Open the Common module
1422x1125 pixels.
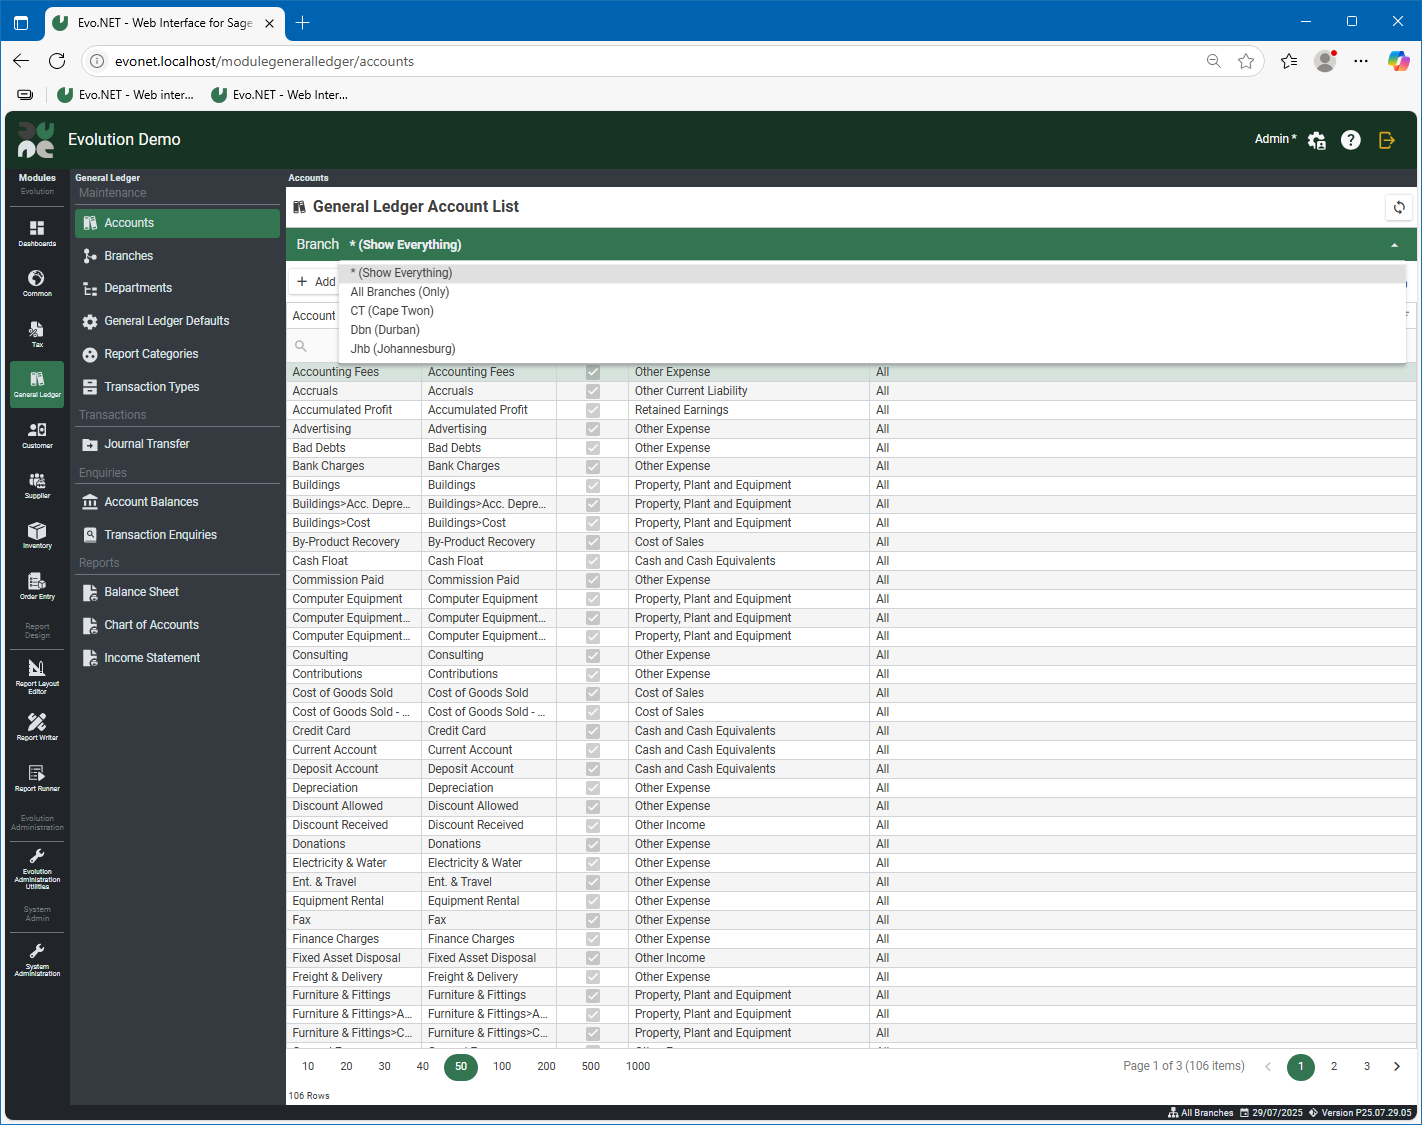click(x=37, y=283)
